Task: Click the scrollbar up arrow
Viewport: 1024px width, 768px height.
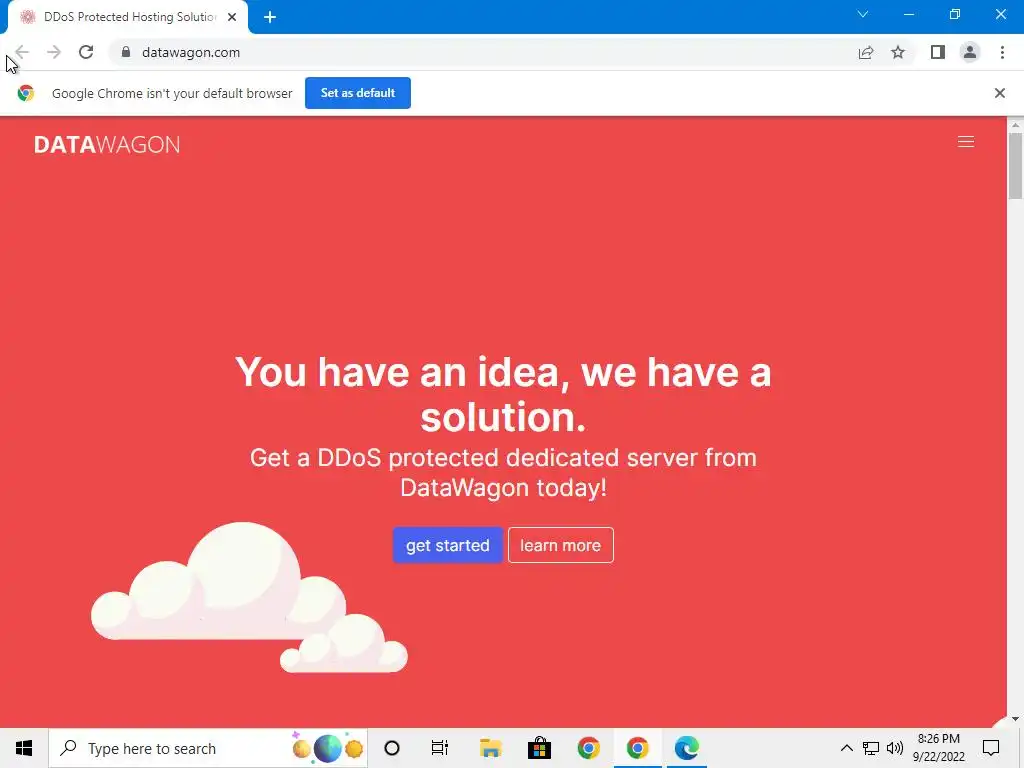Action: 1016,125
